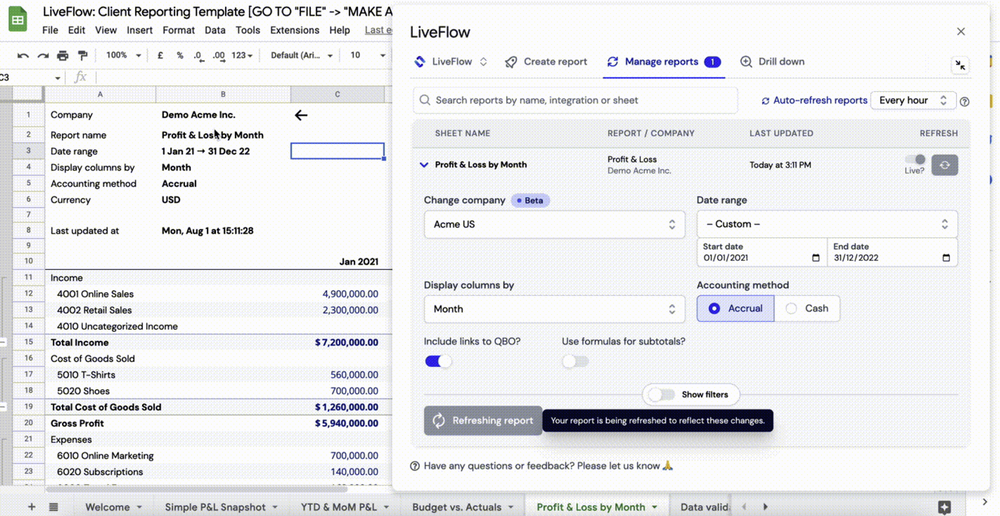Click the Drill down magnifier icon
Screen dimensions: 1000x516
click(x=746, y=62)
